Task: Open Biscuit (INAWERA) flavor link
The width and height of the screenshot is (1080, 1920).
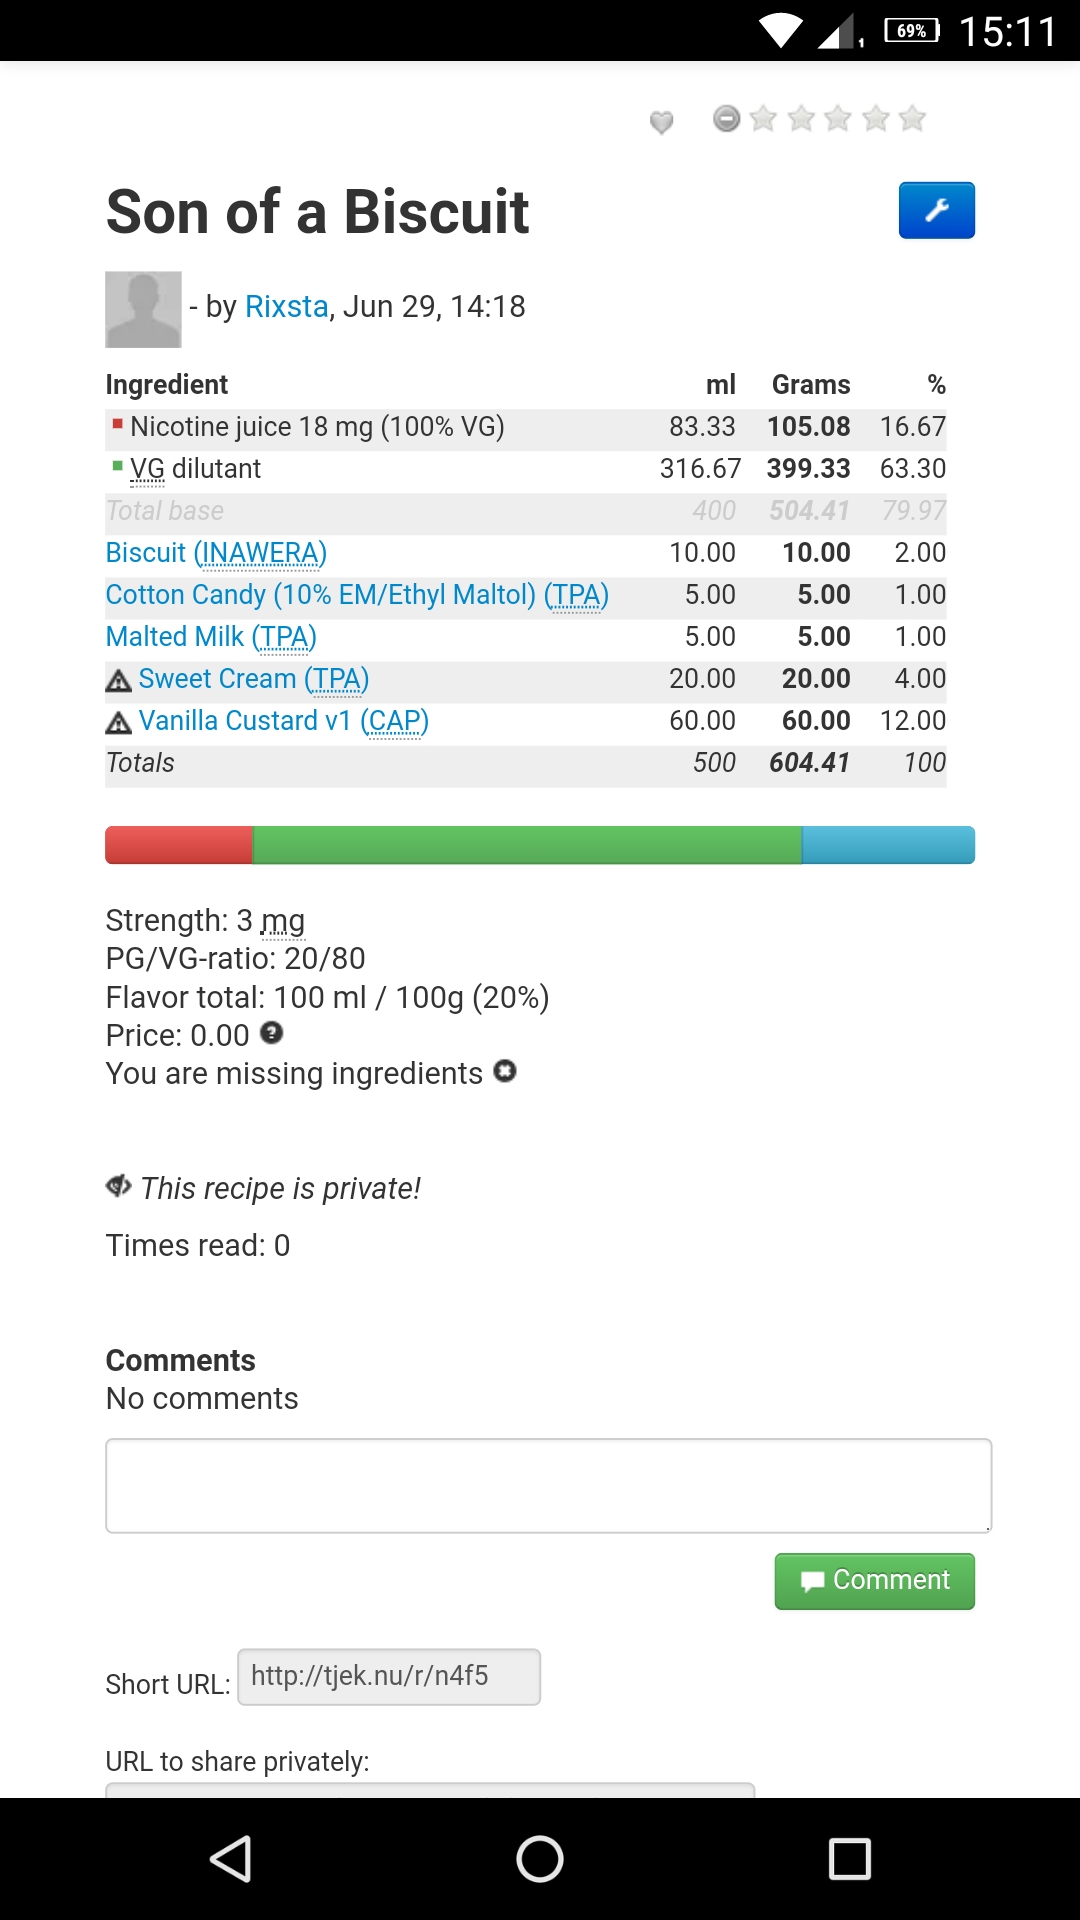Action: click(216, 553)
